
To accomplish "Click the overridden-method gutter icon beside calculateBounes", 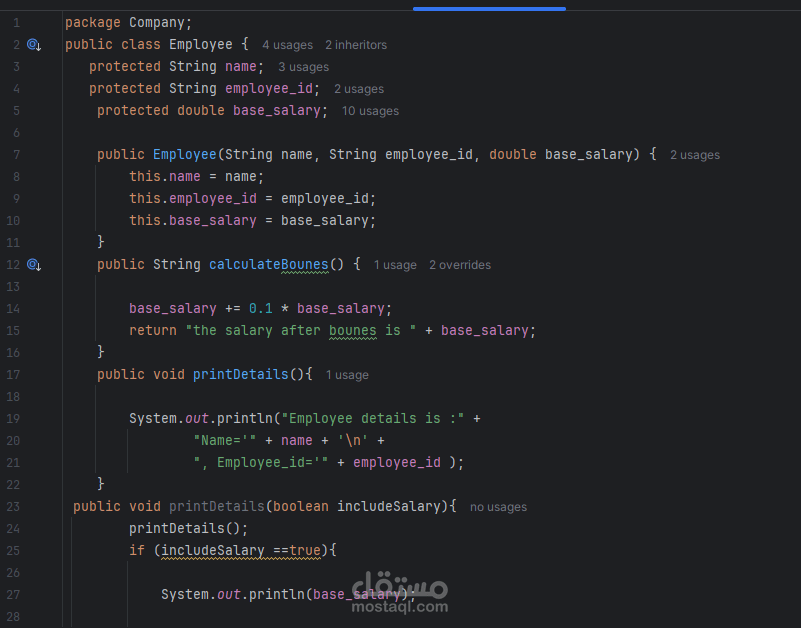I will (x=34, y=265).
